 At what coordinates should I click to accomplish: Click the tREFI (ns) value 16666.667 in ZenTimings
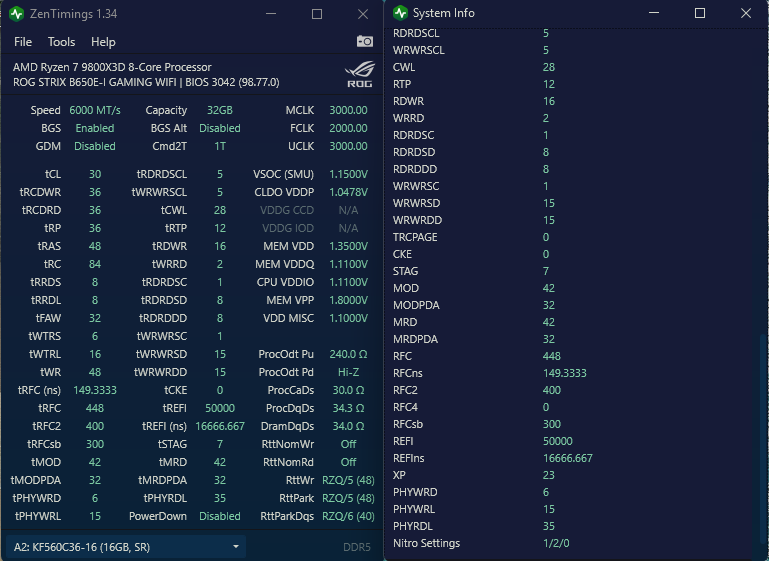click(220, 427)
